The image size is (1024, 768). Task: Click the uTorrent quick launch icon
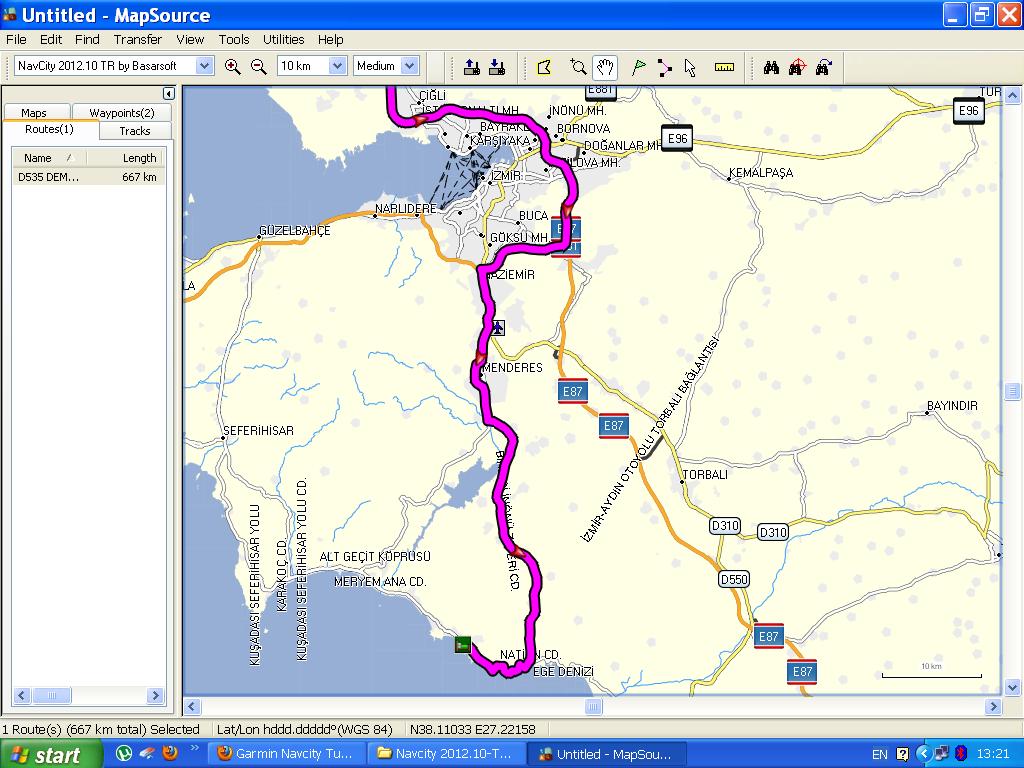tap(123, 754)
